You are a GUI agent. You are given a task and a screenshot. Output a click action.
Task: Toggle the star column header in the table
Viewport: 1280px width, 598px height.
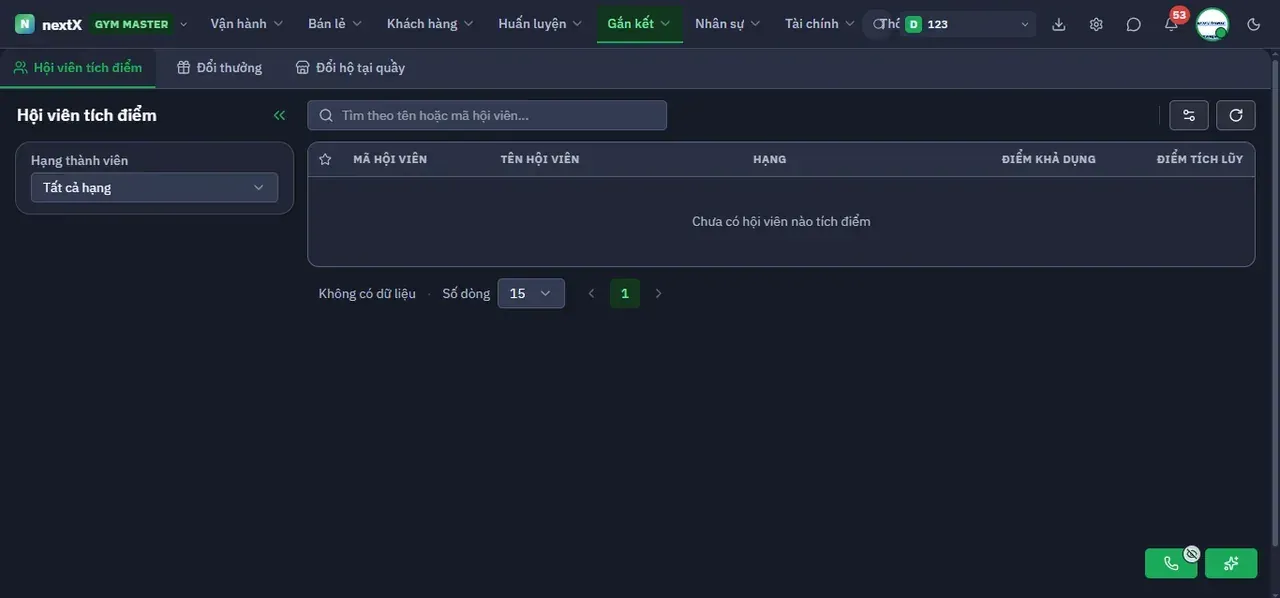[x=325, y=159]
